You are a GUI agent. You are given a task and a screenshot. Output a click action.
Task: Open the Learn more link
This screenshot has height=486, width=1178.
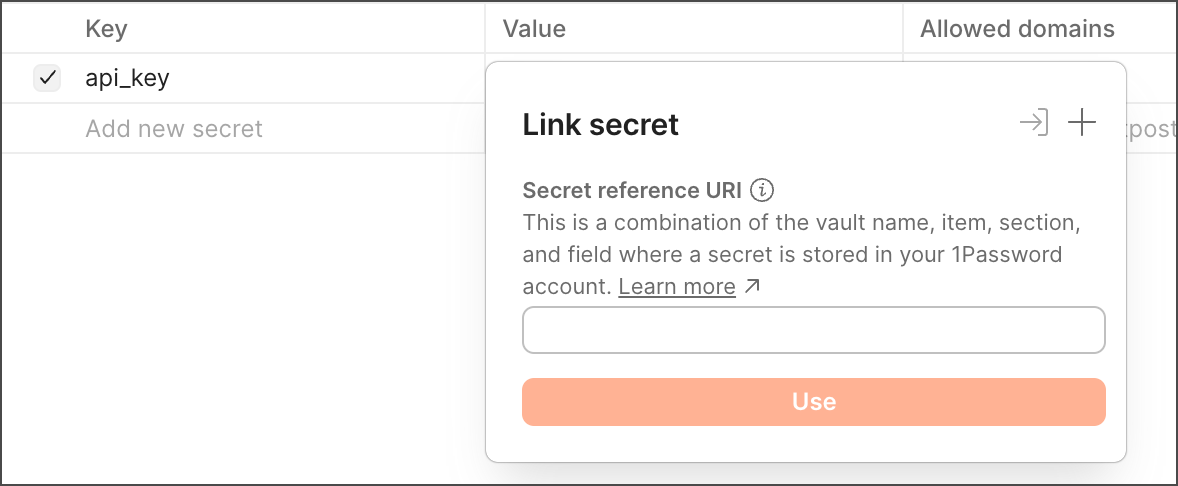(677, 287)
